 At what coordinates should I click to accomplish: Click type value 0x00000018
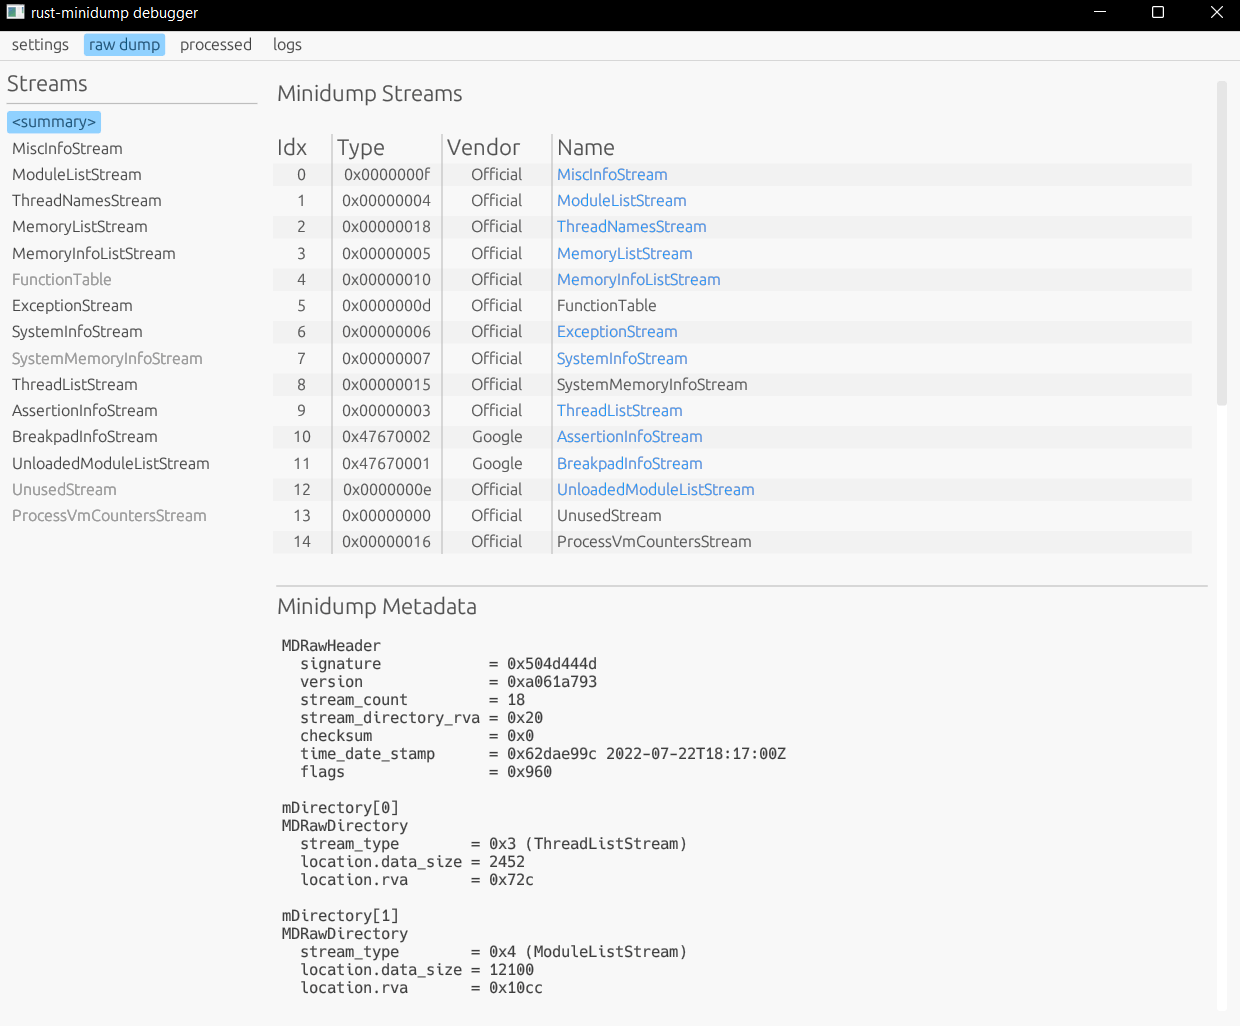[x=387, y=226]
